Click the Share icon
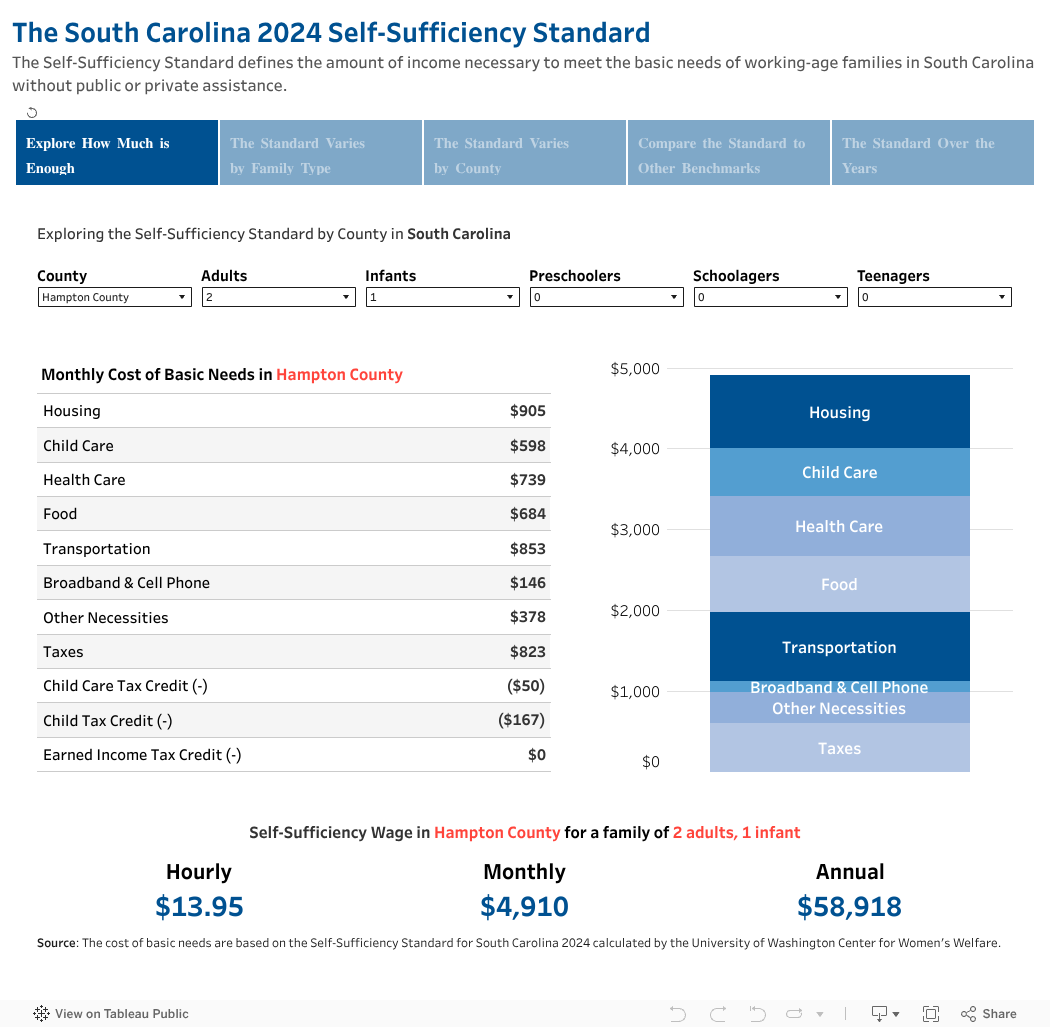Screen dimensions: 1050x1027 988,1014
